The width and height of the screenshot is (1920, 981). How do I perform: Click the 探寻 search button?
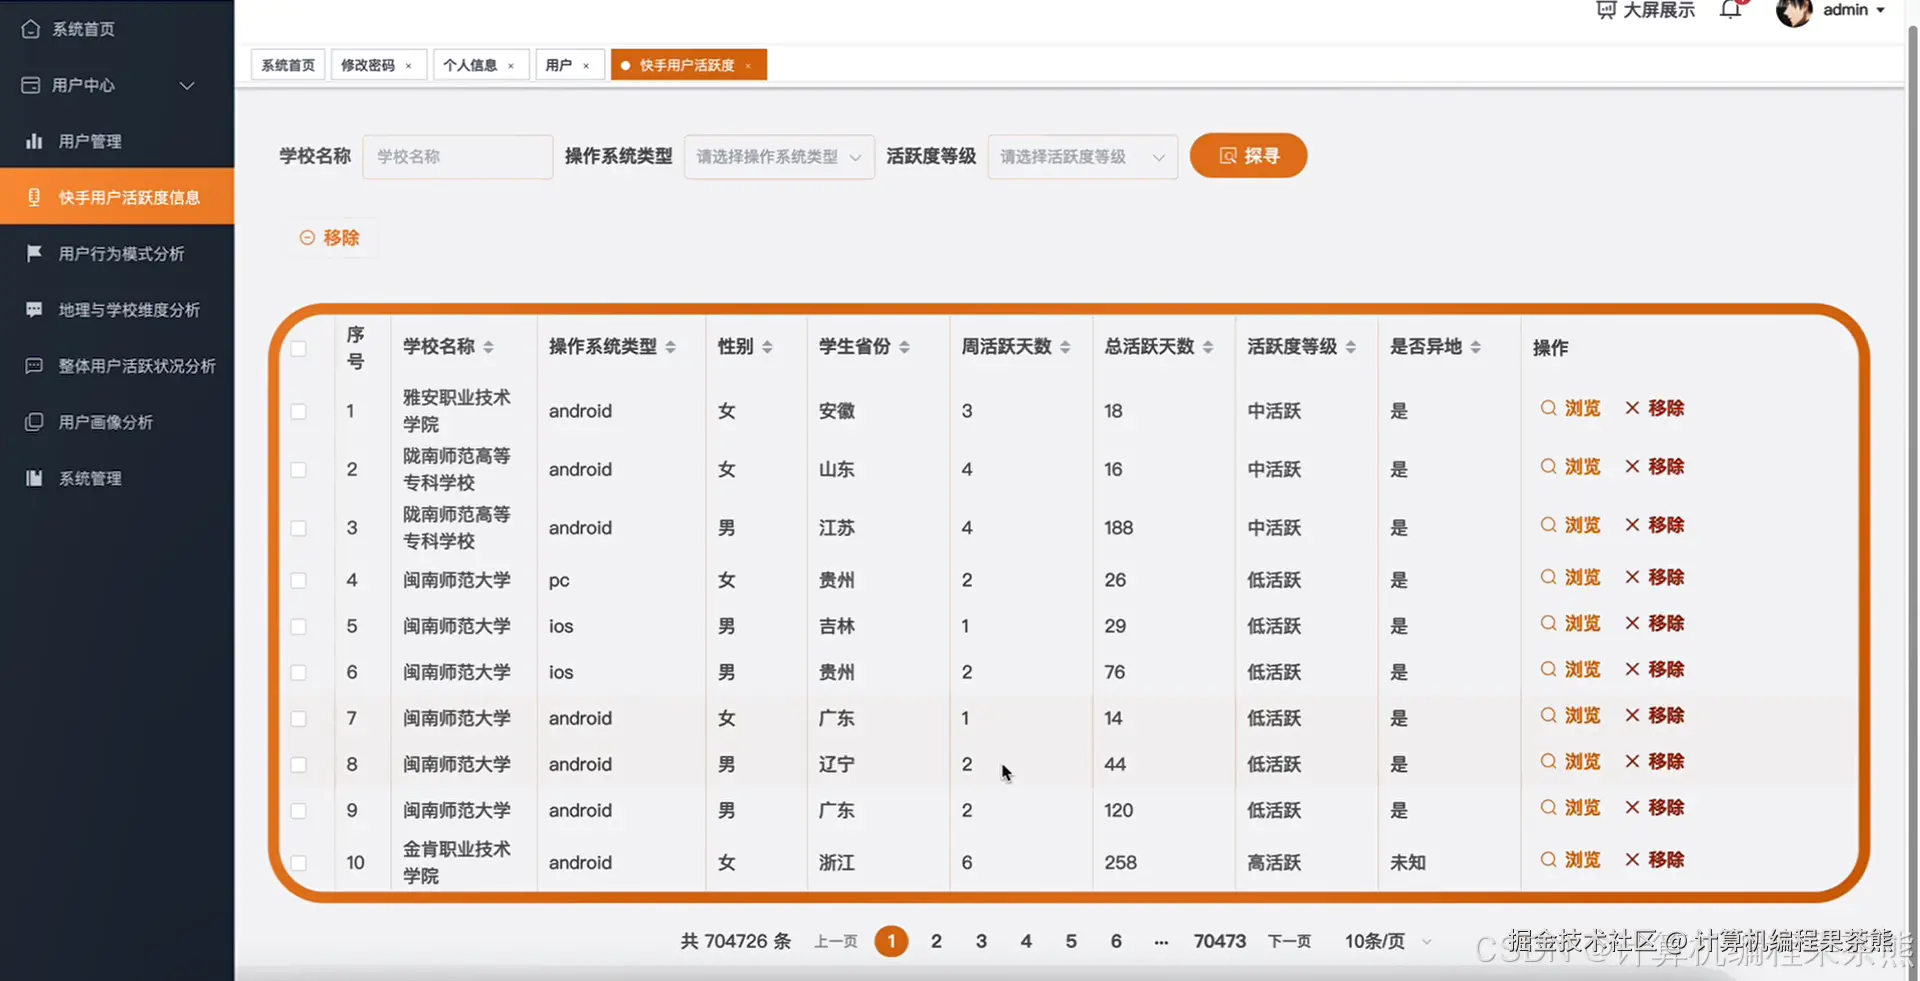point(1248,156)
